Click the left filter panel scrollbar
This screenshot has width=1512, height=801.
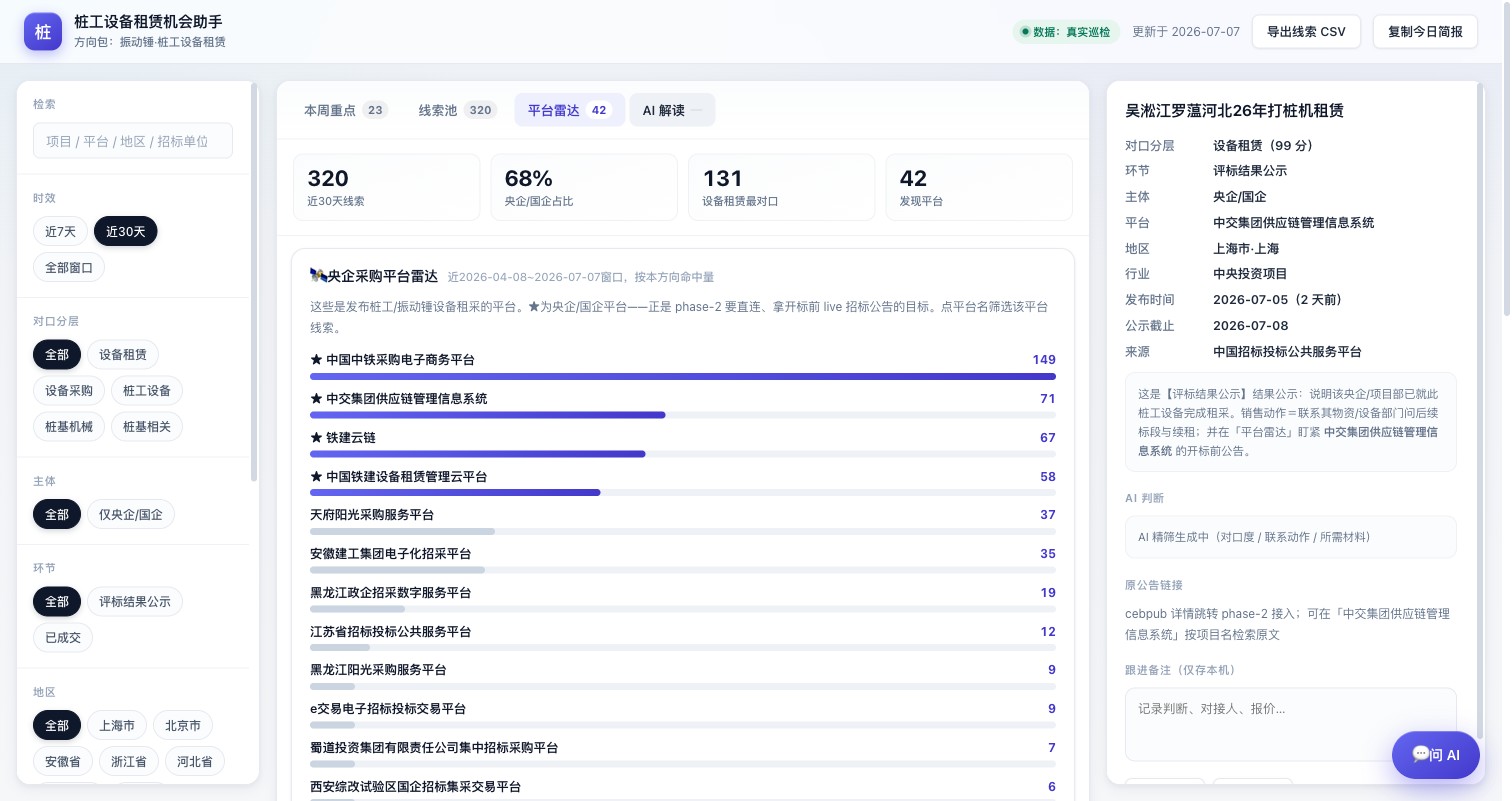[254, 282]
